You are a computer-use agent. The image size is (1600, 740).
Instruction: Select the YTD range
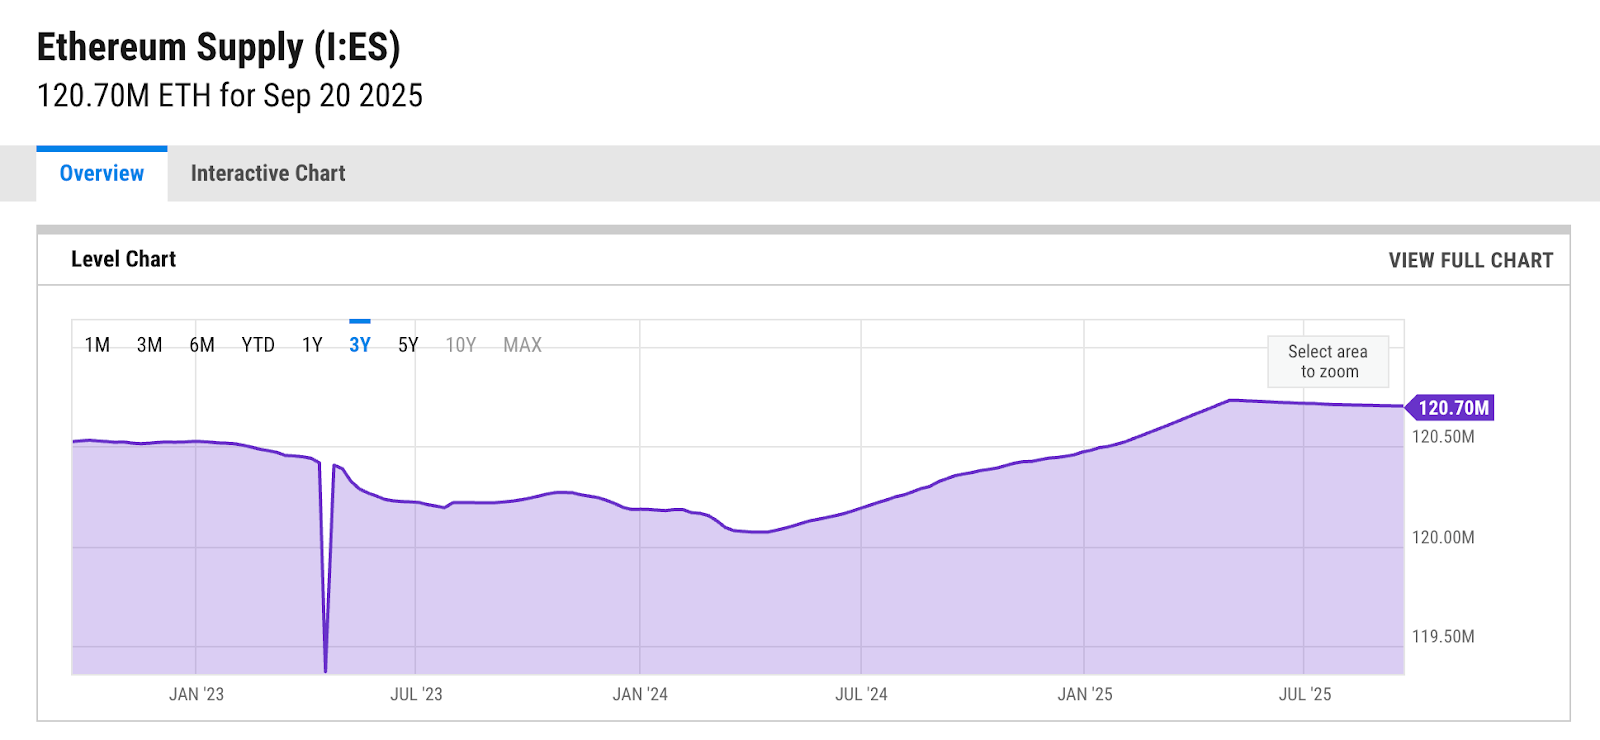pos(258,345)
